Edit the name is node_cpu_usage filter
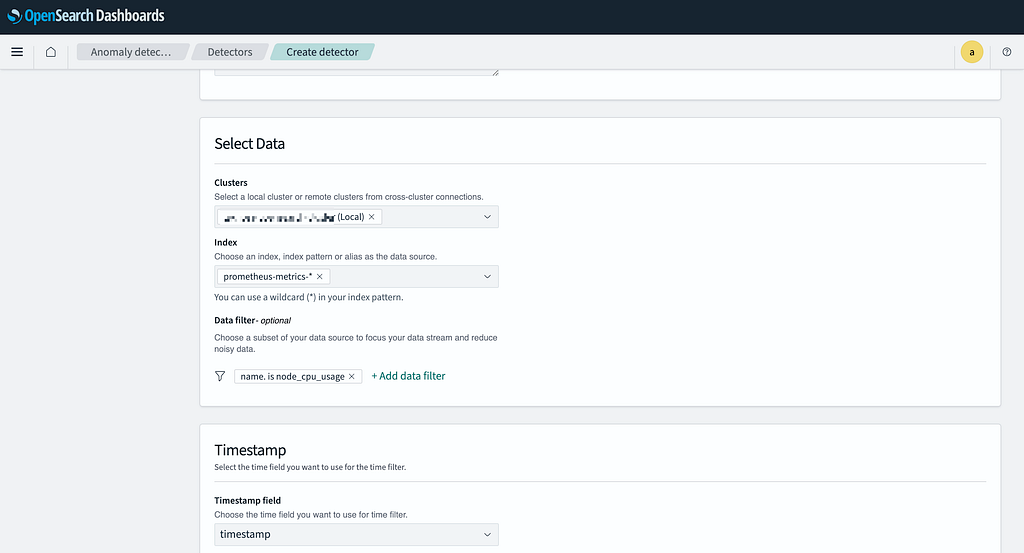This screenshot has height=553, width=1024. tap(292, 377)
